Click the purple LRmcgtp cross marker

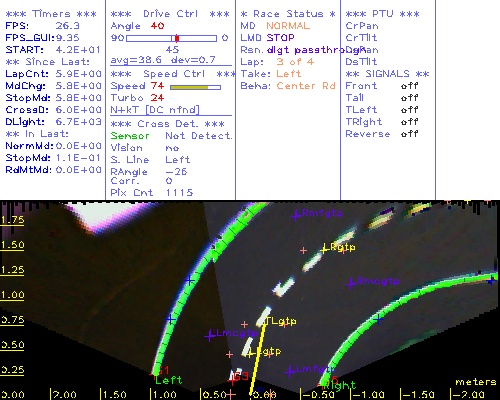click(351, 284)
